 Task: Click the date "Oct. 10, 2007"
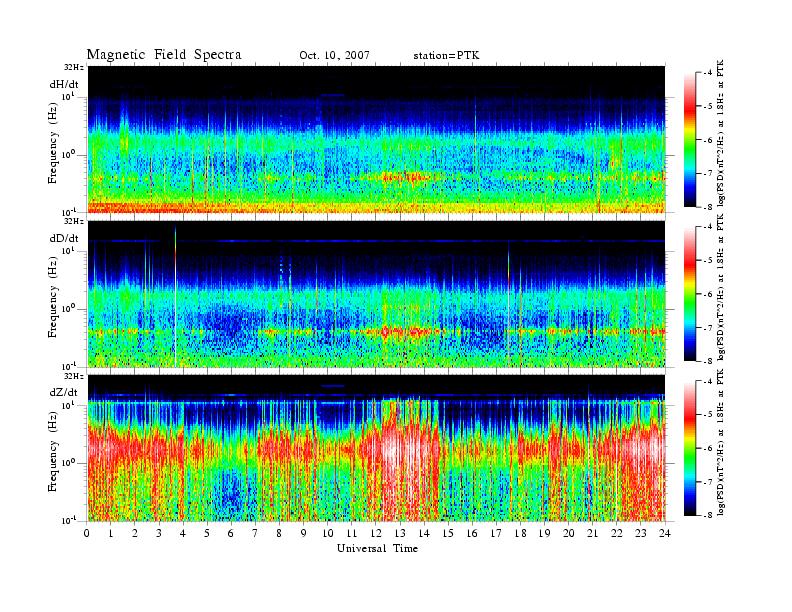[334, 56]
